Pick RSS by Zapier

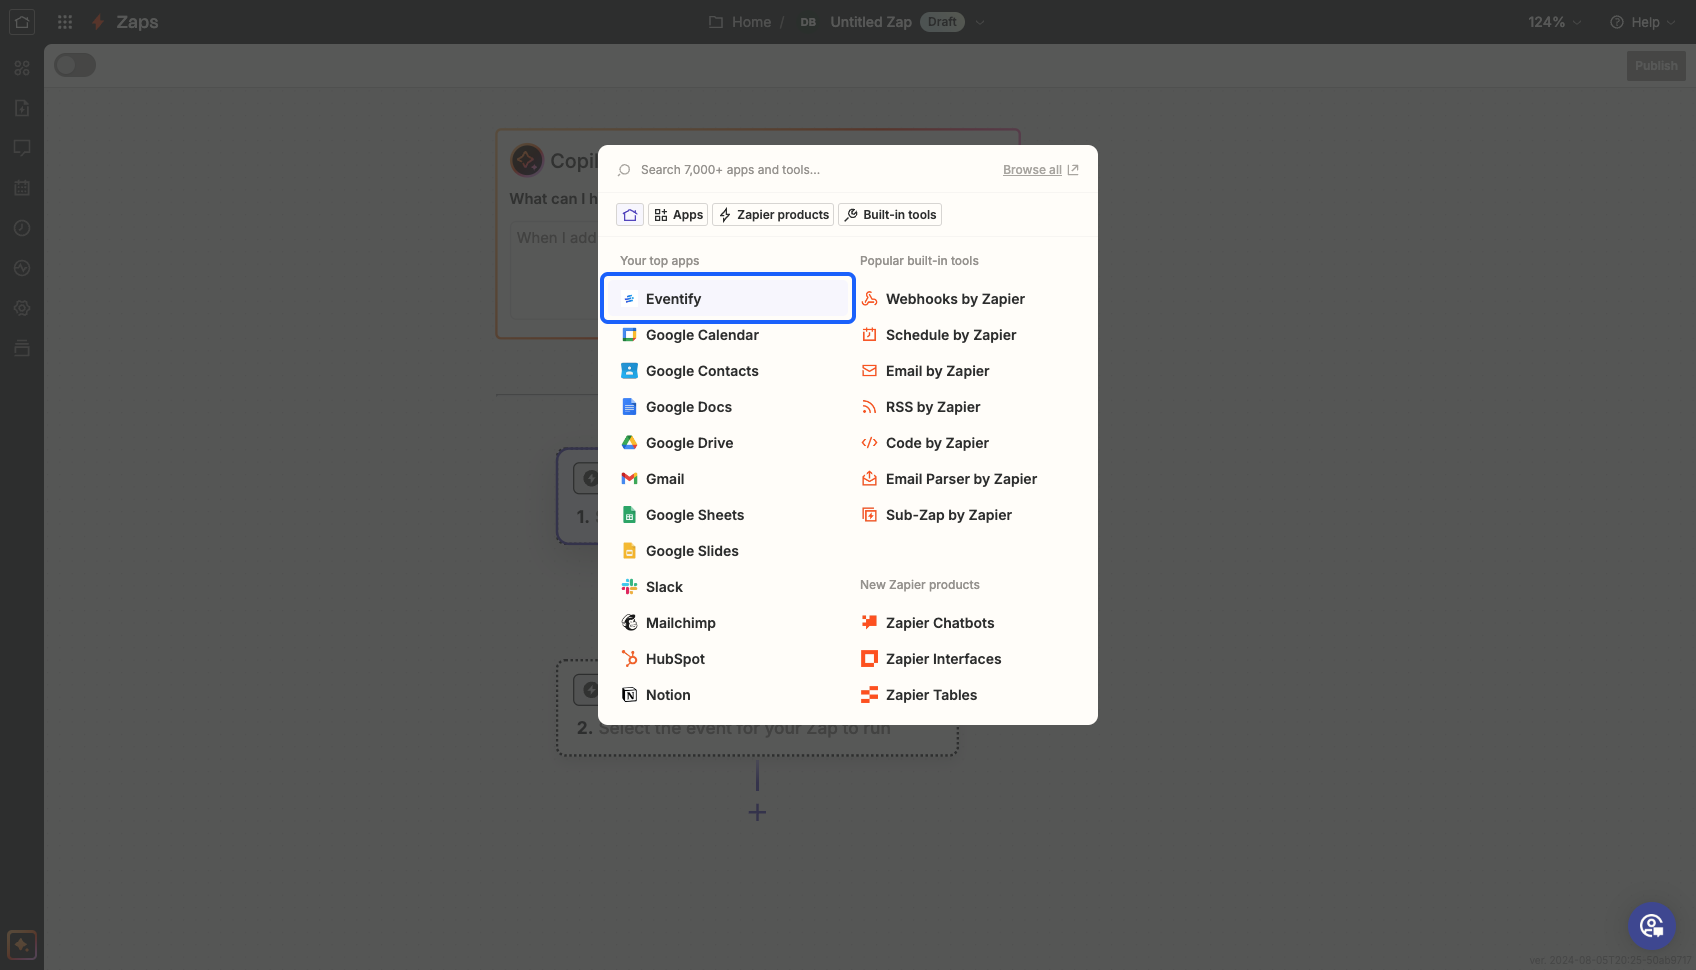coord(968,407)
